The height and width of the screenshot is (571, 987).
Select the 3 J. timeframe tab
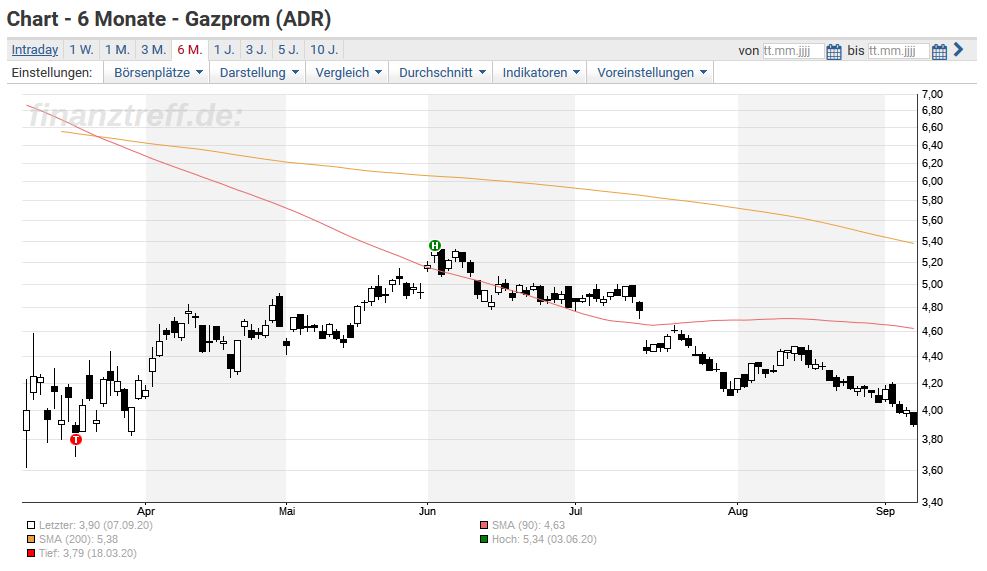click(x=256, y=50)
